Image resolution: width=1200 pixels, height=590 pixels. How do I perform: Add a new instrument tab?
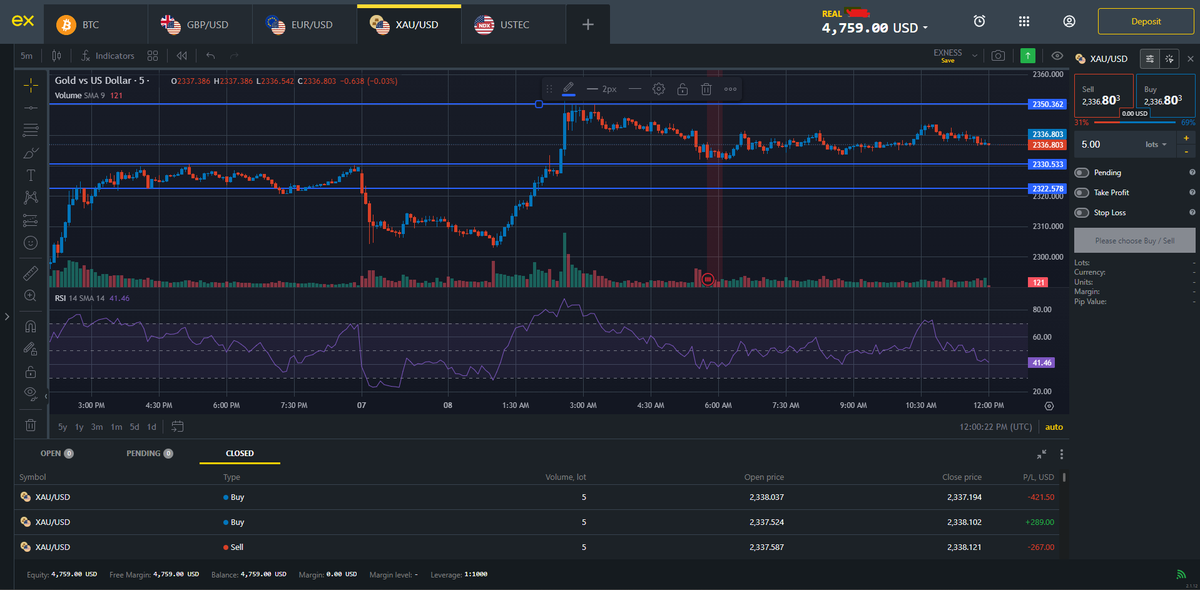[x=588, y=24]
